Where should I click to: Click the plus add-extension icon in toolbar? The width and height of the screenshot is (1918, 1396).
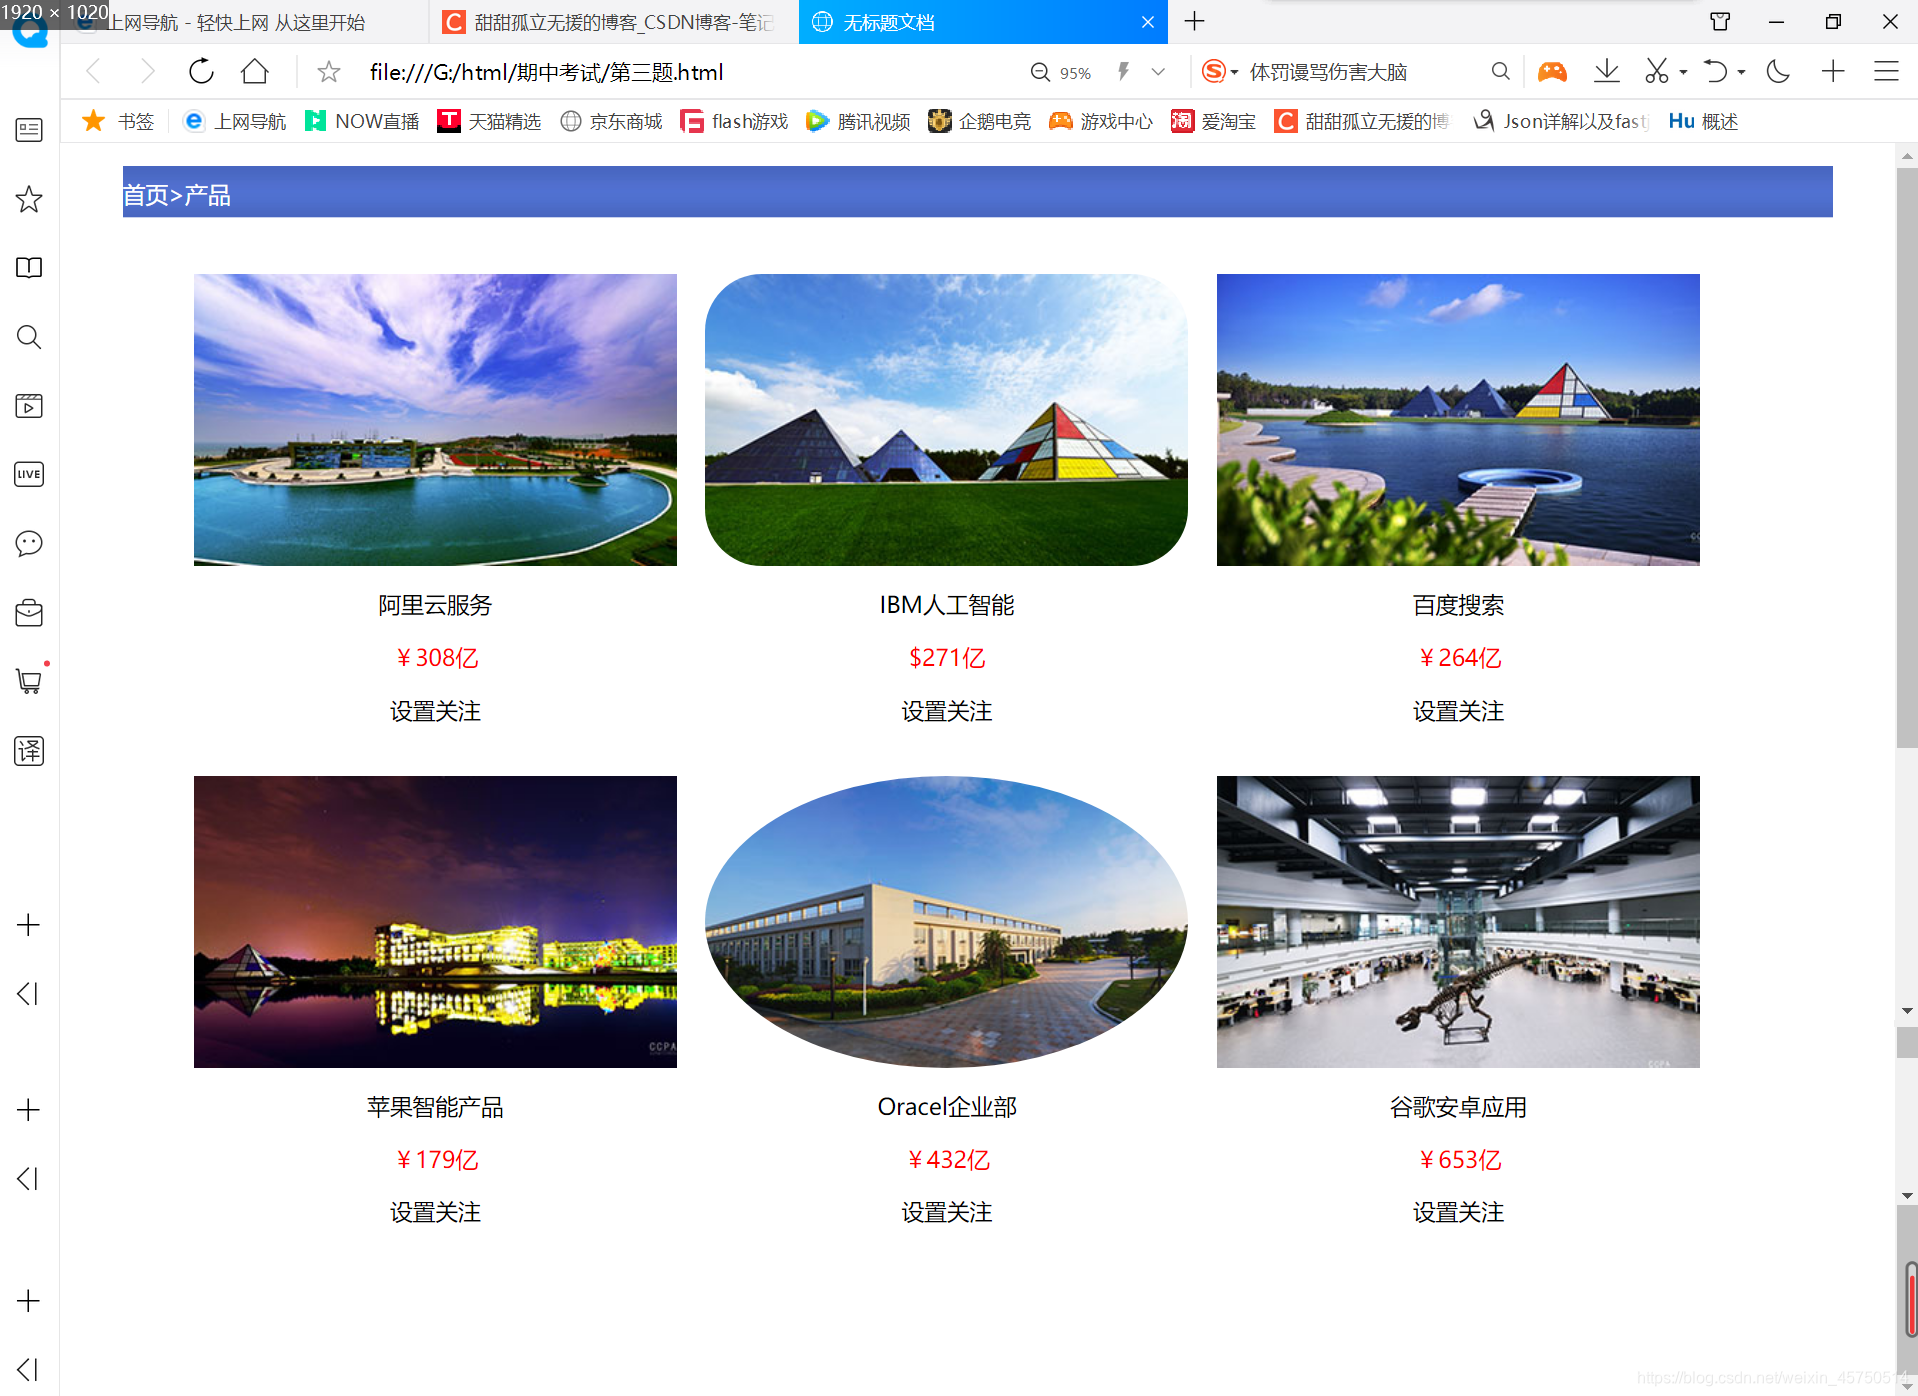point(1832,71)
